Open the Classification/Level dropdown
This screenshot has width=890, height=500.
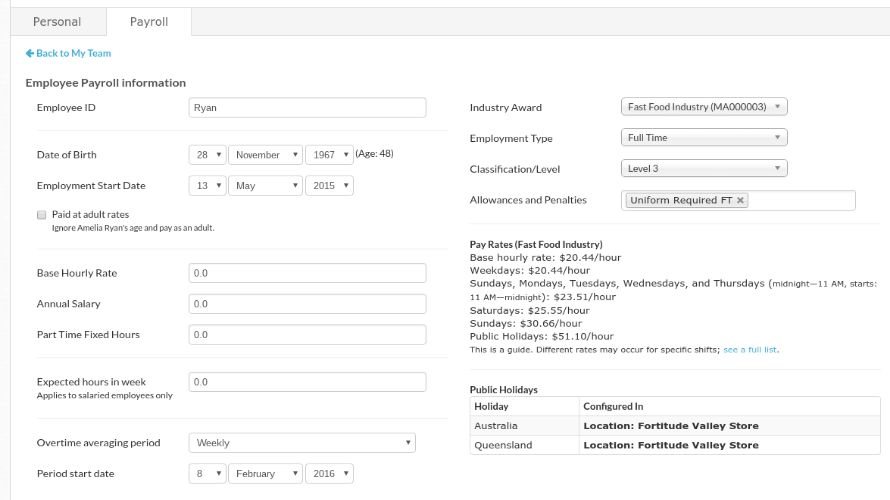[704, 169]
